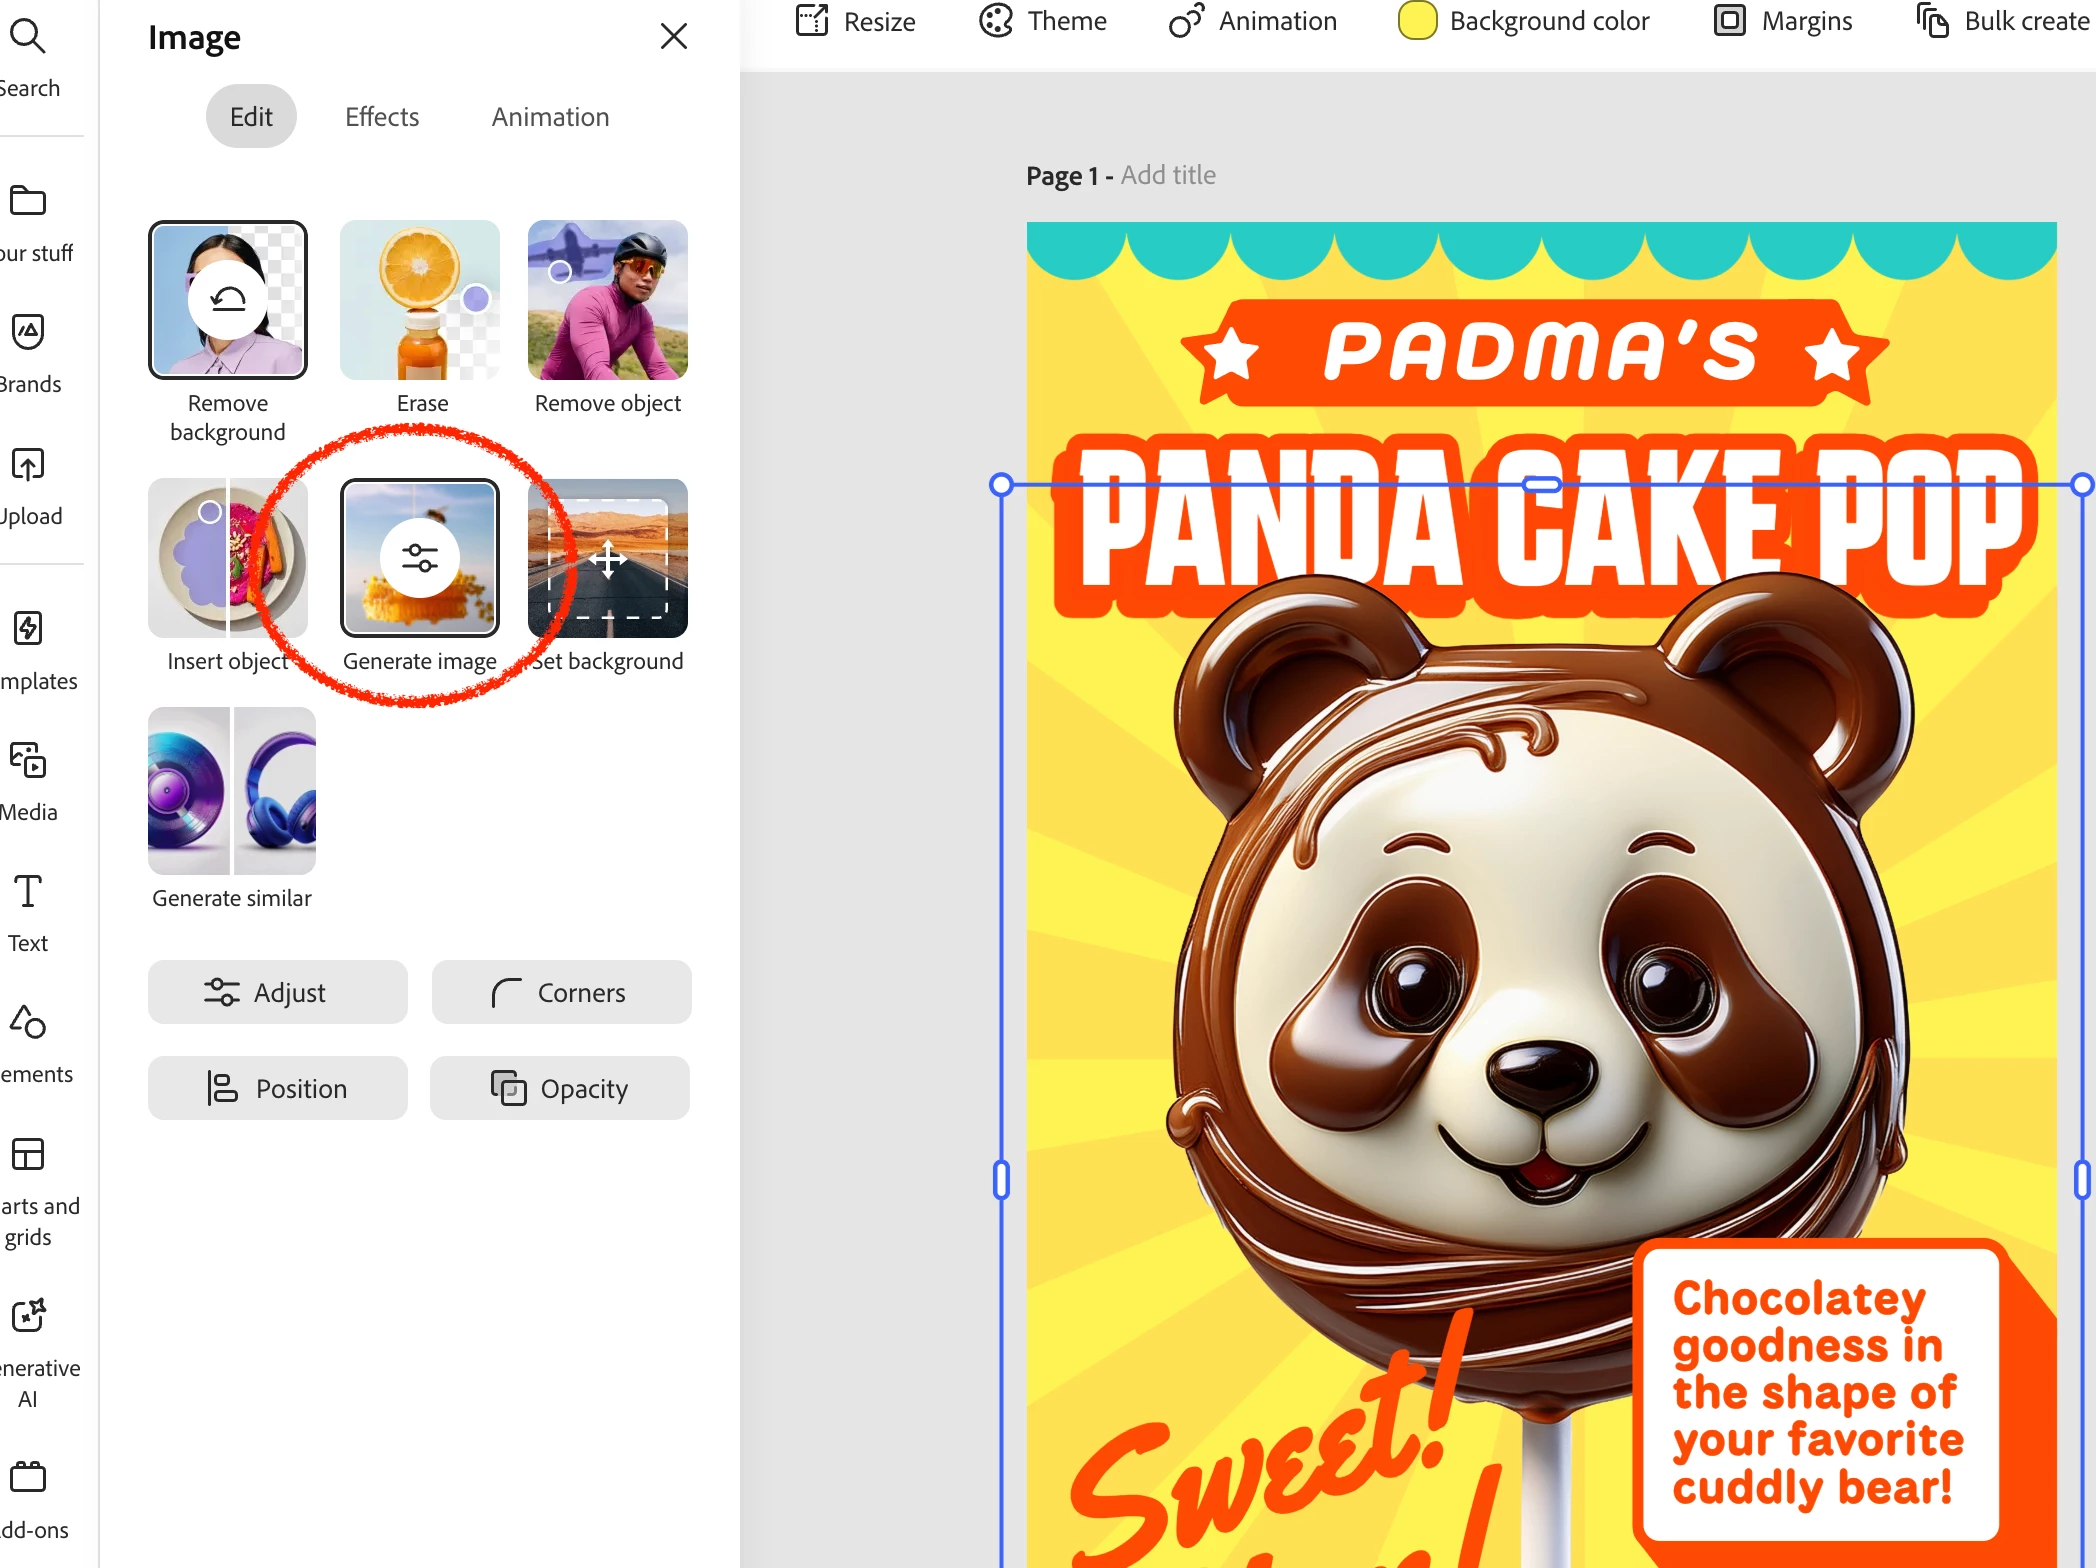Image resolution: width=2096 pixels, height=1568 pixels.
Task: Open Charts and grids icon
Action: (x=28, y=1154)
